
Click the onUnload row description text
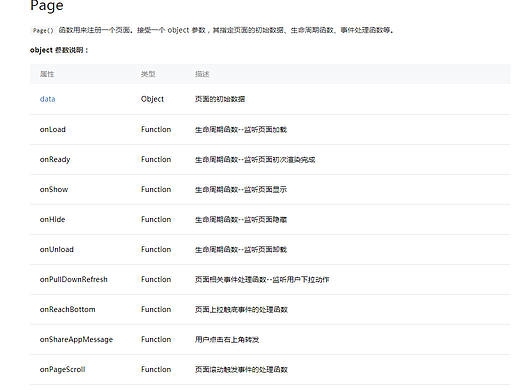241,249
